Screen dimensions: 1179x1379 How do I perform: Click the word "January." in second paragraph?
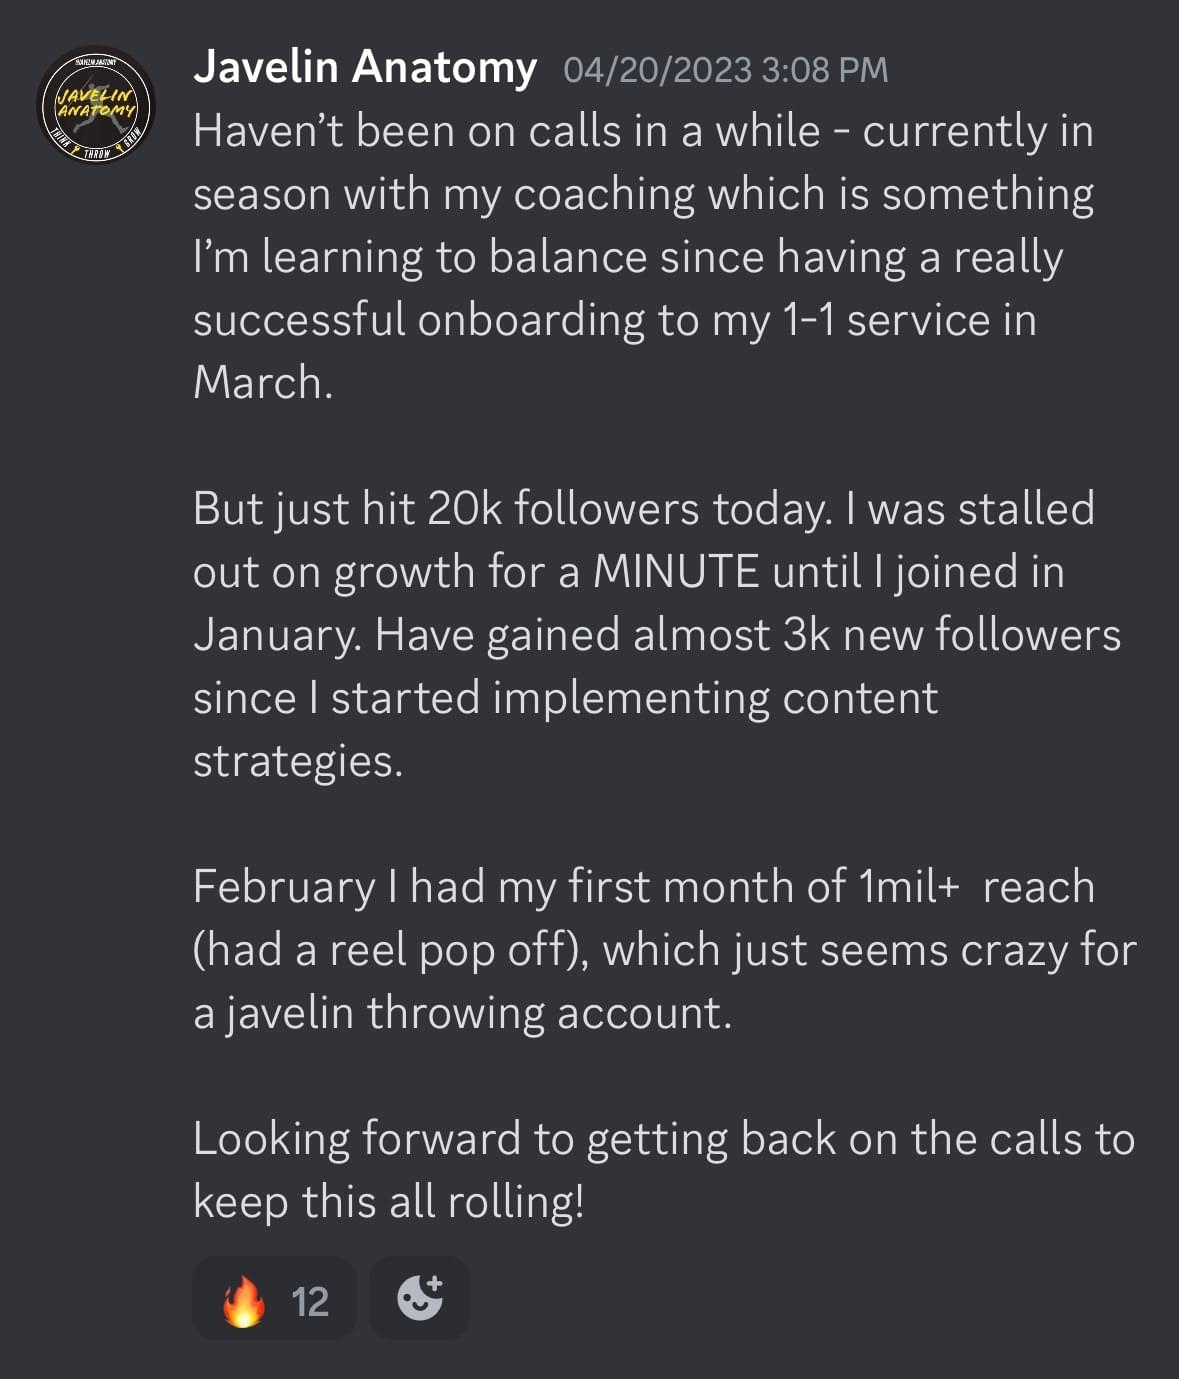tap(277, 635)
